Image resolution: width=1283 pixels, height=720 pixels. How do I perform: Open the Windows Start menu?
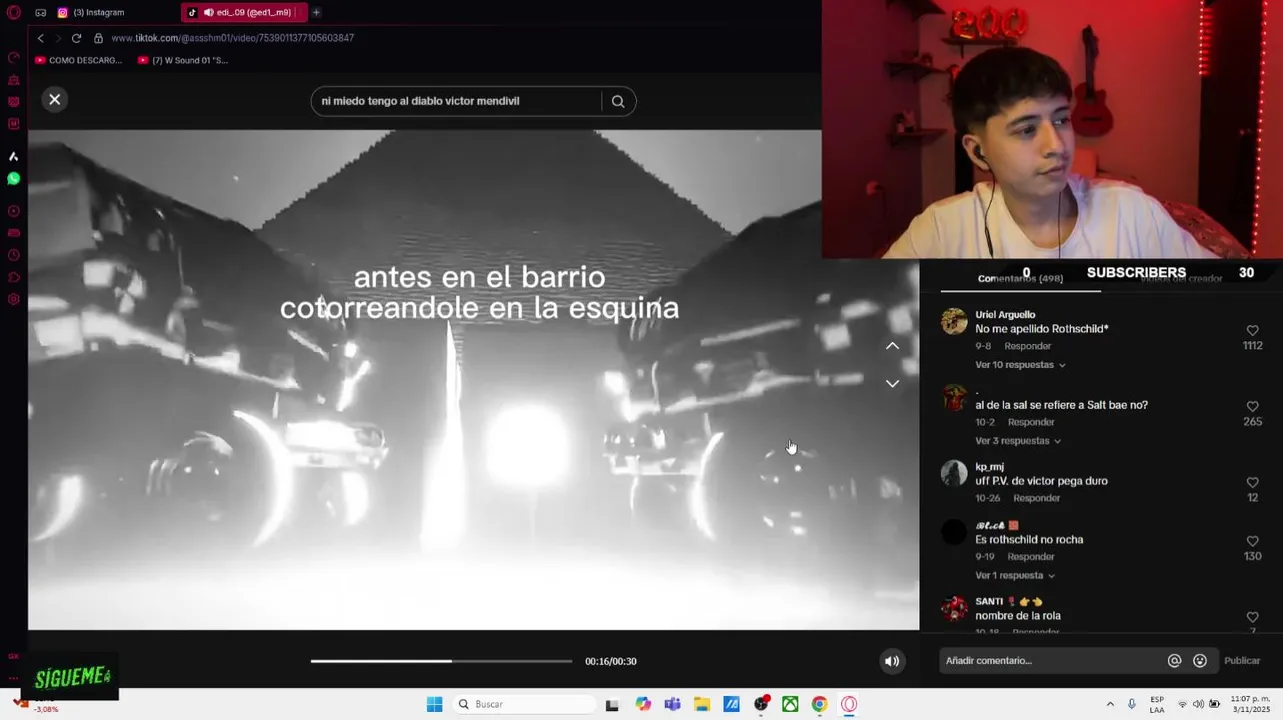coord(434,704)
